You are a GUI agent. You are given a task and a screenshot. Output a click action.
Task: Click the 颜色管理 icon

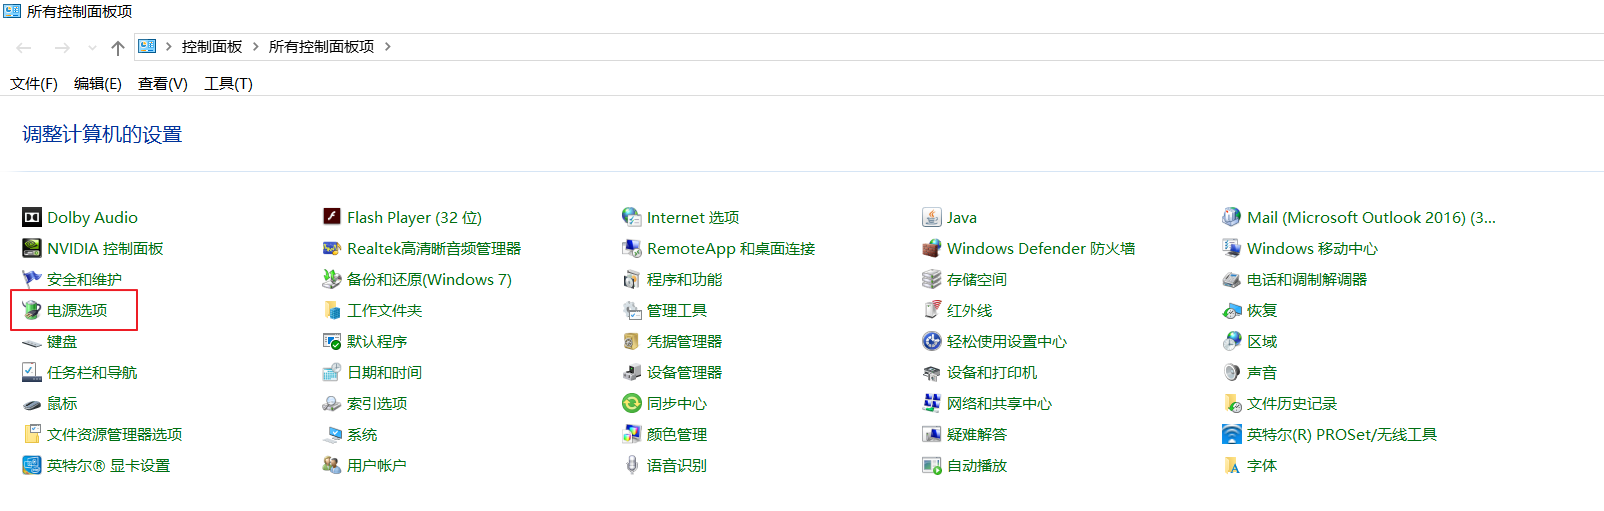click(x=632, y=434)
